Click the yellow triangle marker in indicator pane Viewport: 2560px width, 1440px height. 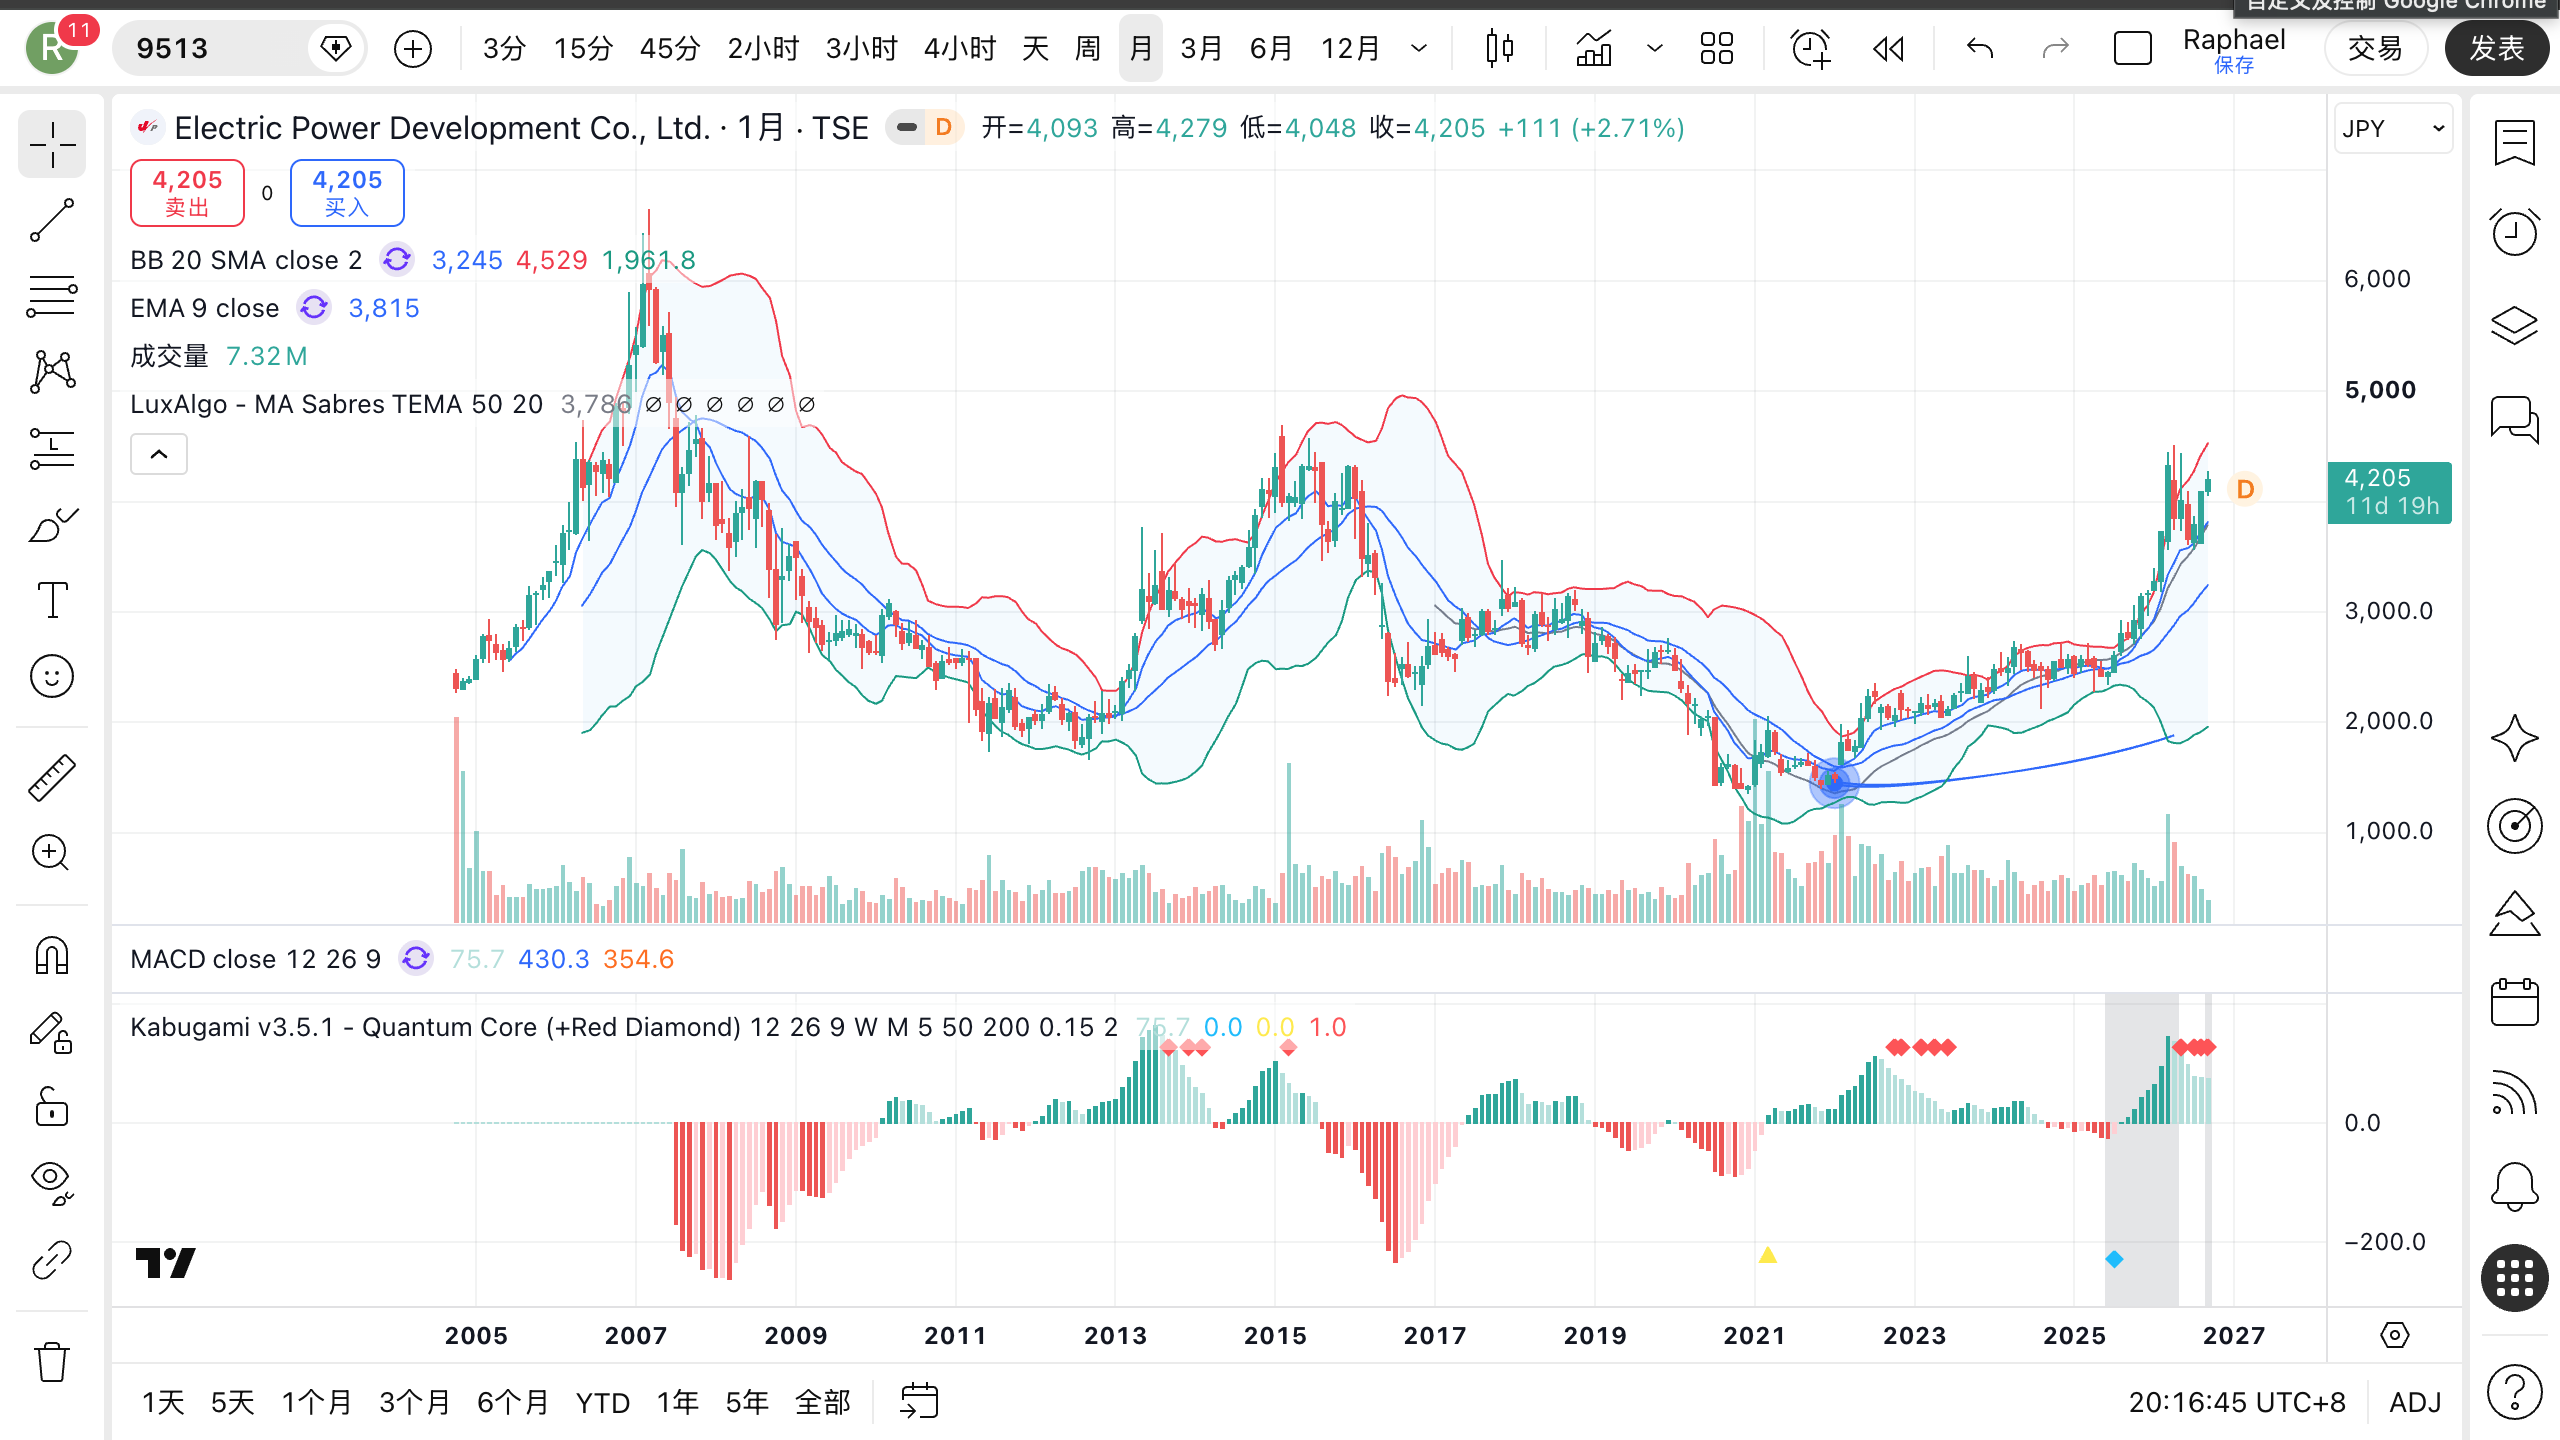click(1768, 1255)
